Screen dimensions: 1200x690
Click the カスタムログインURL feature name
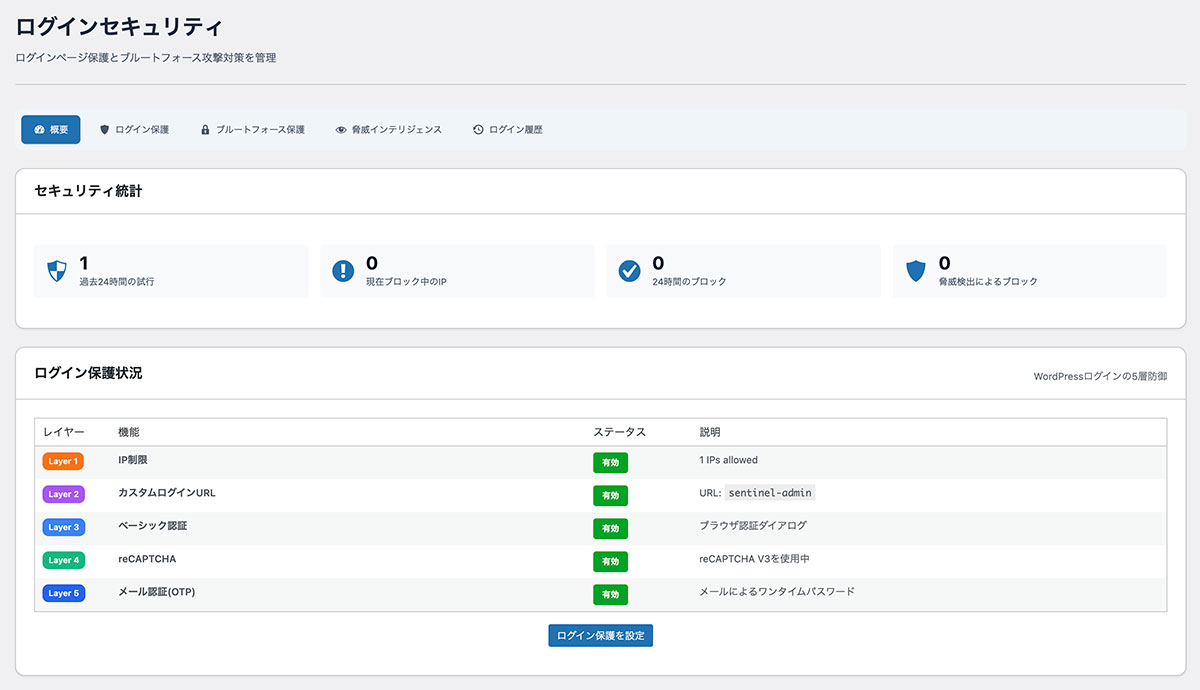167,493
